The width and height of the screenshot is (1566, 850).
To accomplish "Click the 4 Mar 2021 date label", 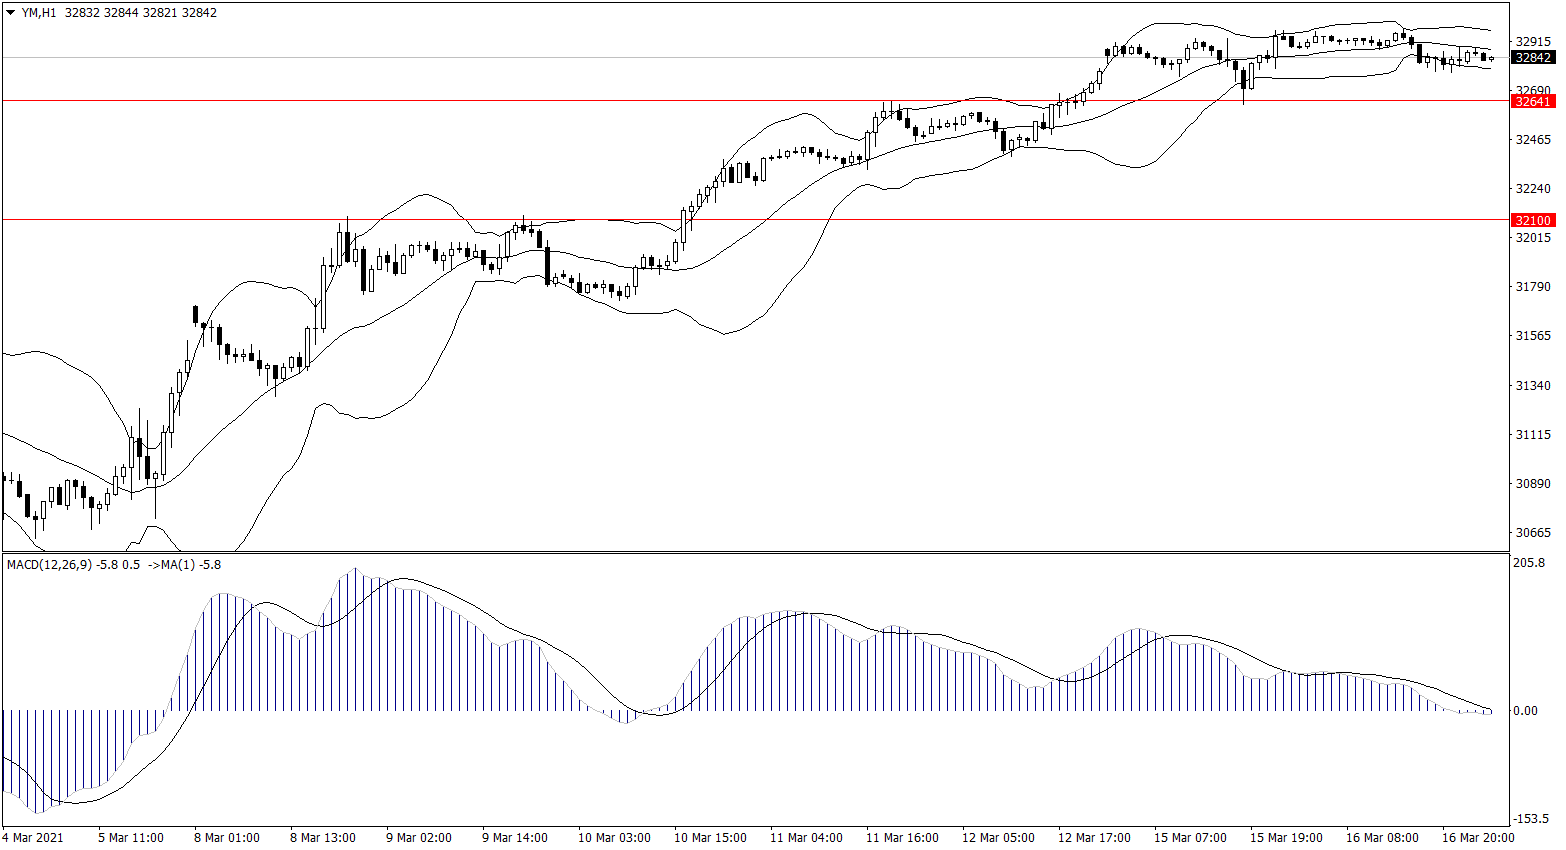I will (33, 838).
